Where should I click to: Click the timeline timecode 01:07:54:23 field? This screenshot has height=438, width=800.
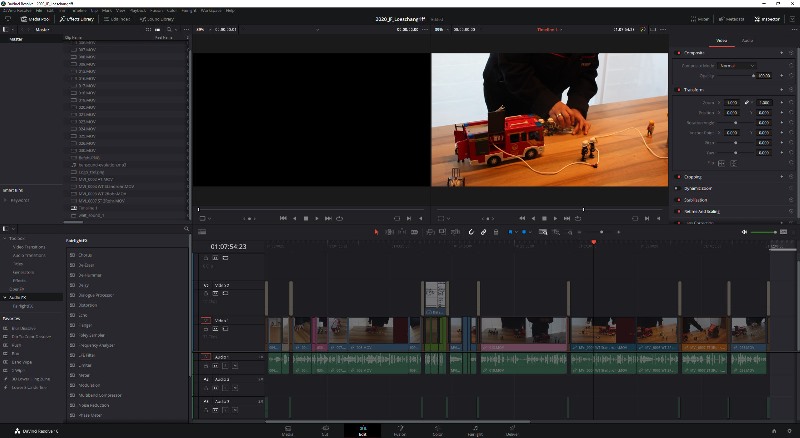pos(228,245)
